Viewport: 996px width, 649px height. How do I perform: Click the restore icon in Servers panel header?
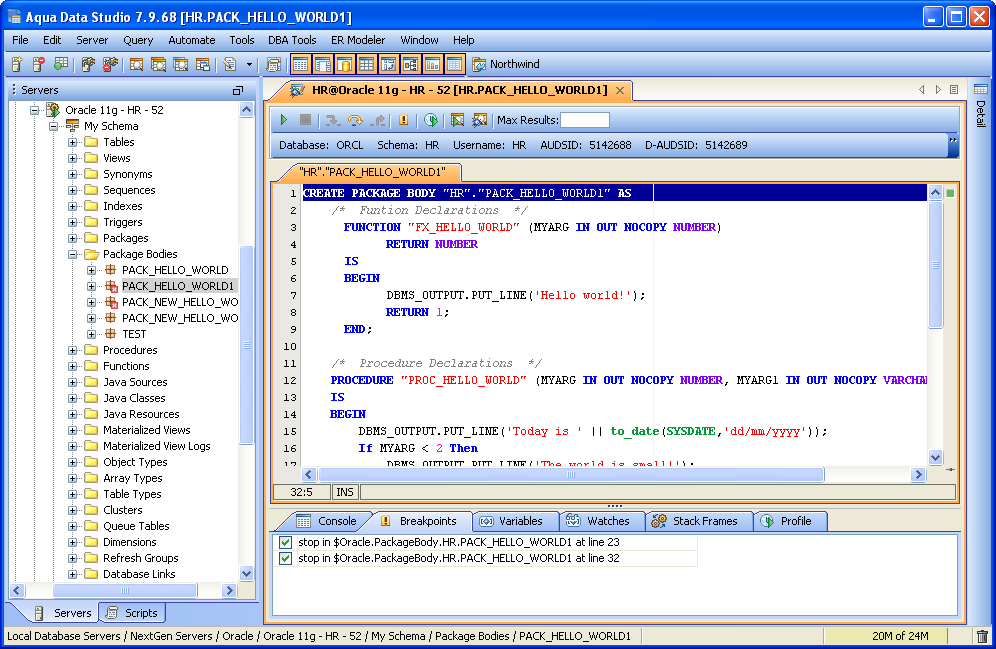pos(238,90)
